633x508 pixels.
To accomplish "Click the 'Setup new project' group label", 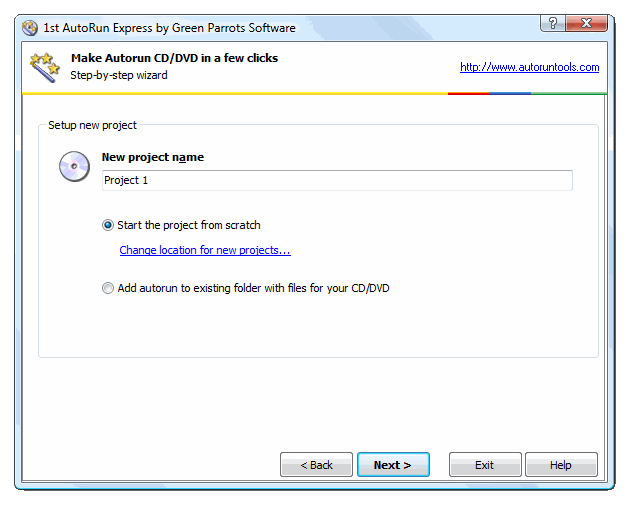I will tap(92, 125).
